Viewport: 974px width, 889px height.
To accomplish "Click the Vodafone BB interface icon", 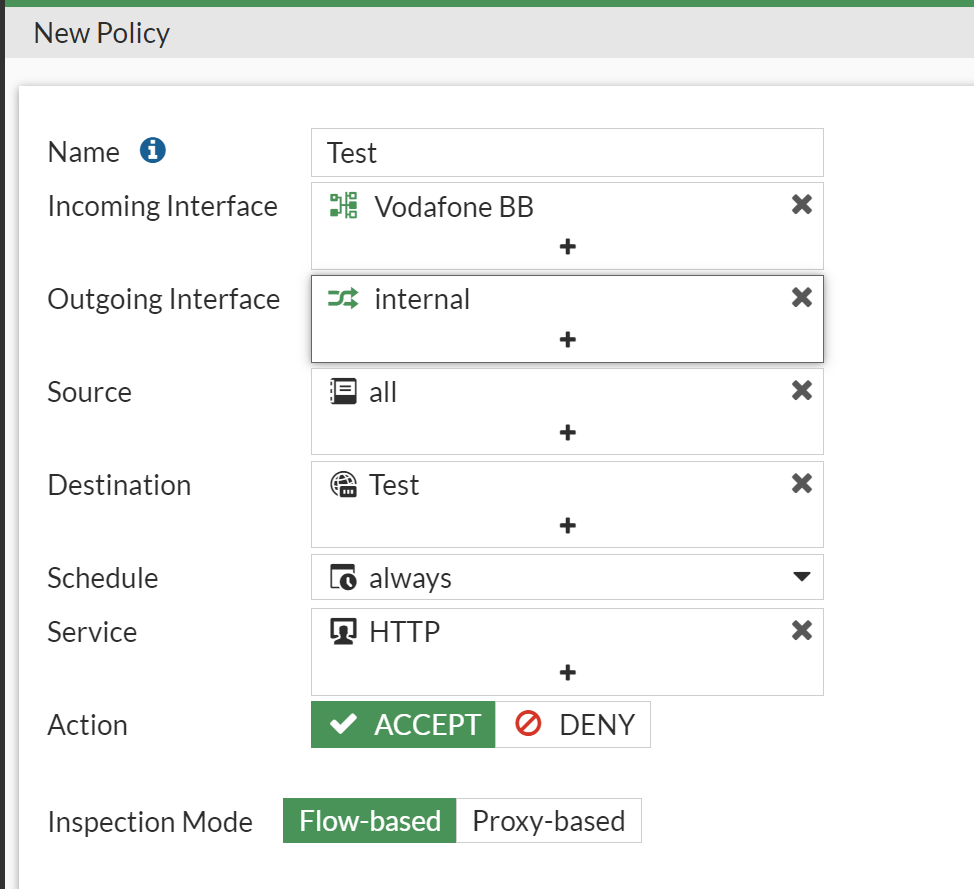I will coord(343,206).
